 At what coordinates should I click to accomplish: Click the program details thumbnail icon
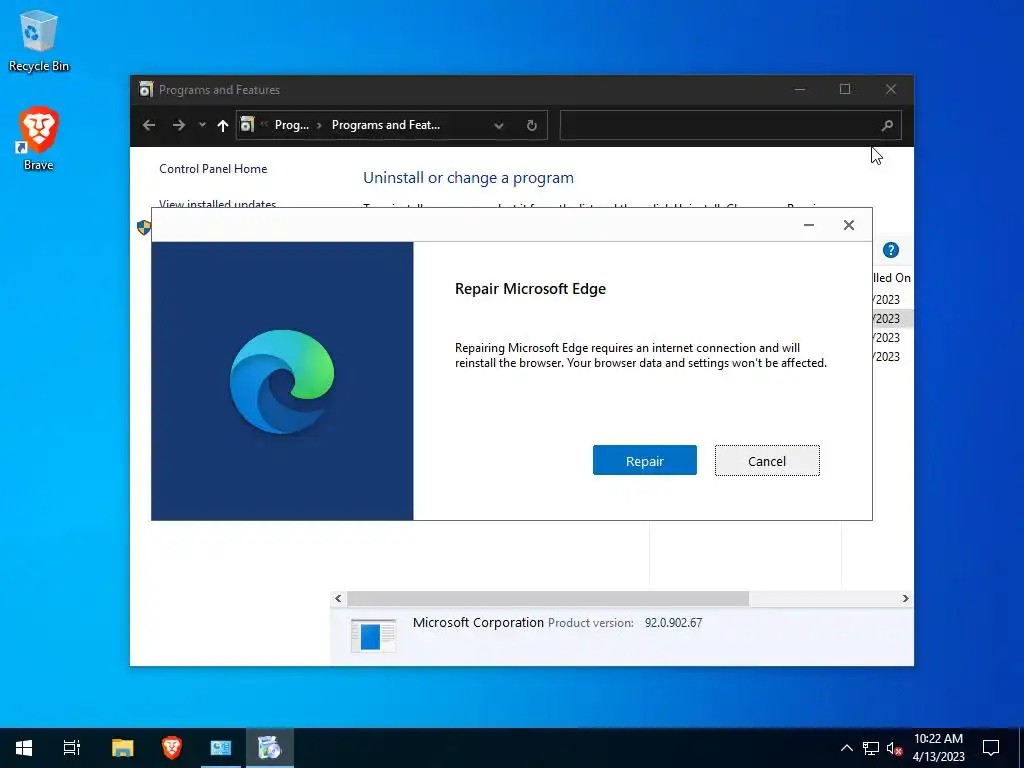point(373,635)
